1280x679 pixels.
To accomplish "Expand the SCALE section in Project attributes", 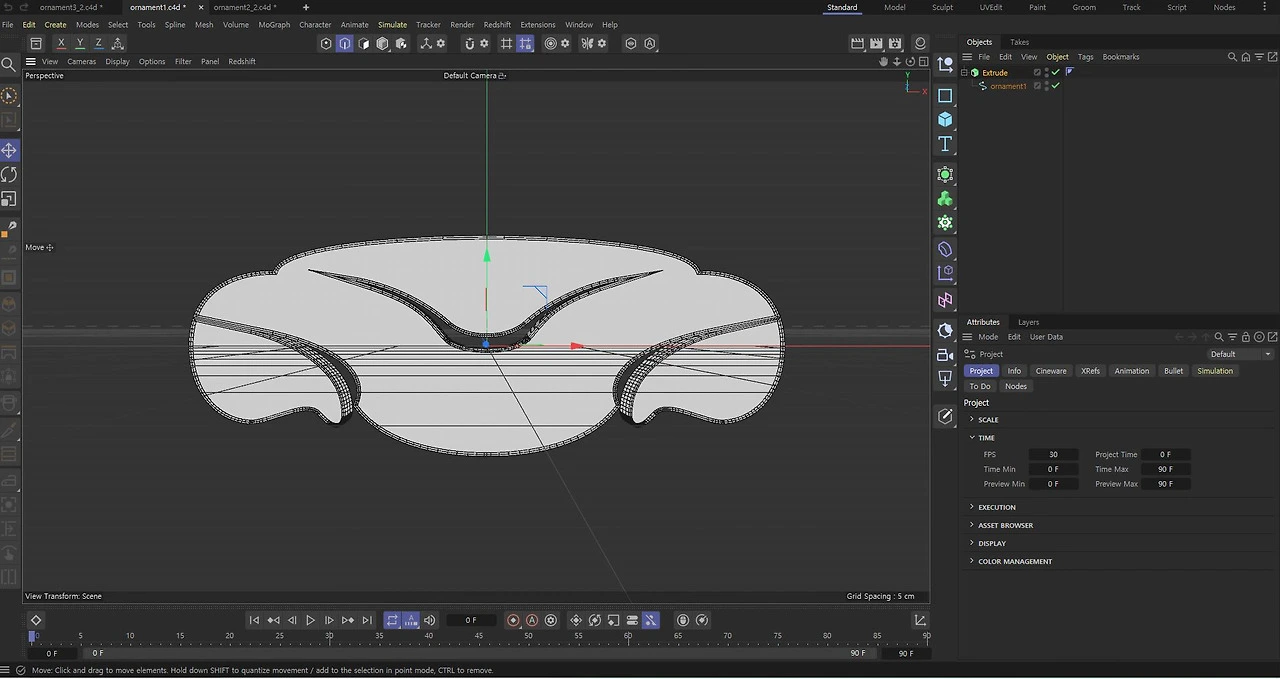I will (987, 420).
